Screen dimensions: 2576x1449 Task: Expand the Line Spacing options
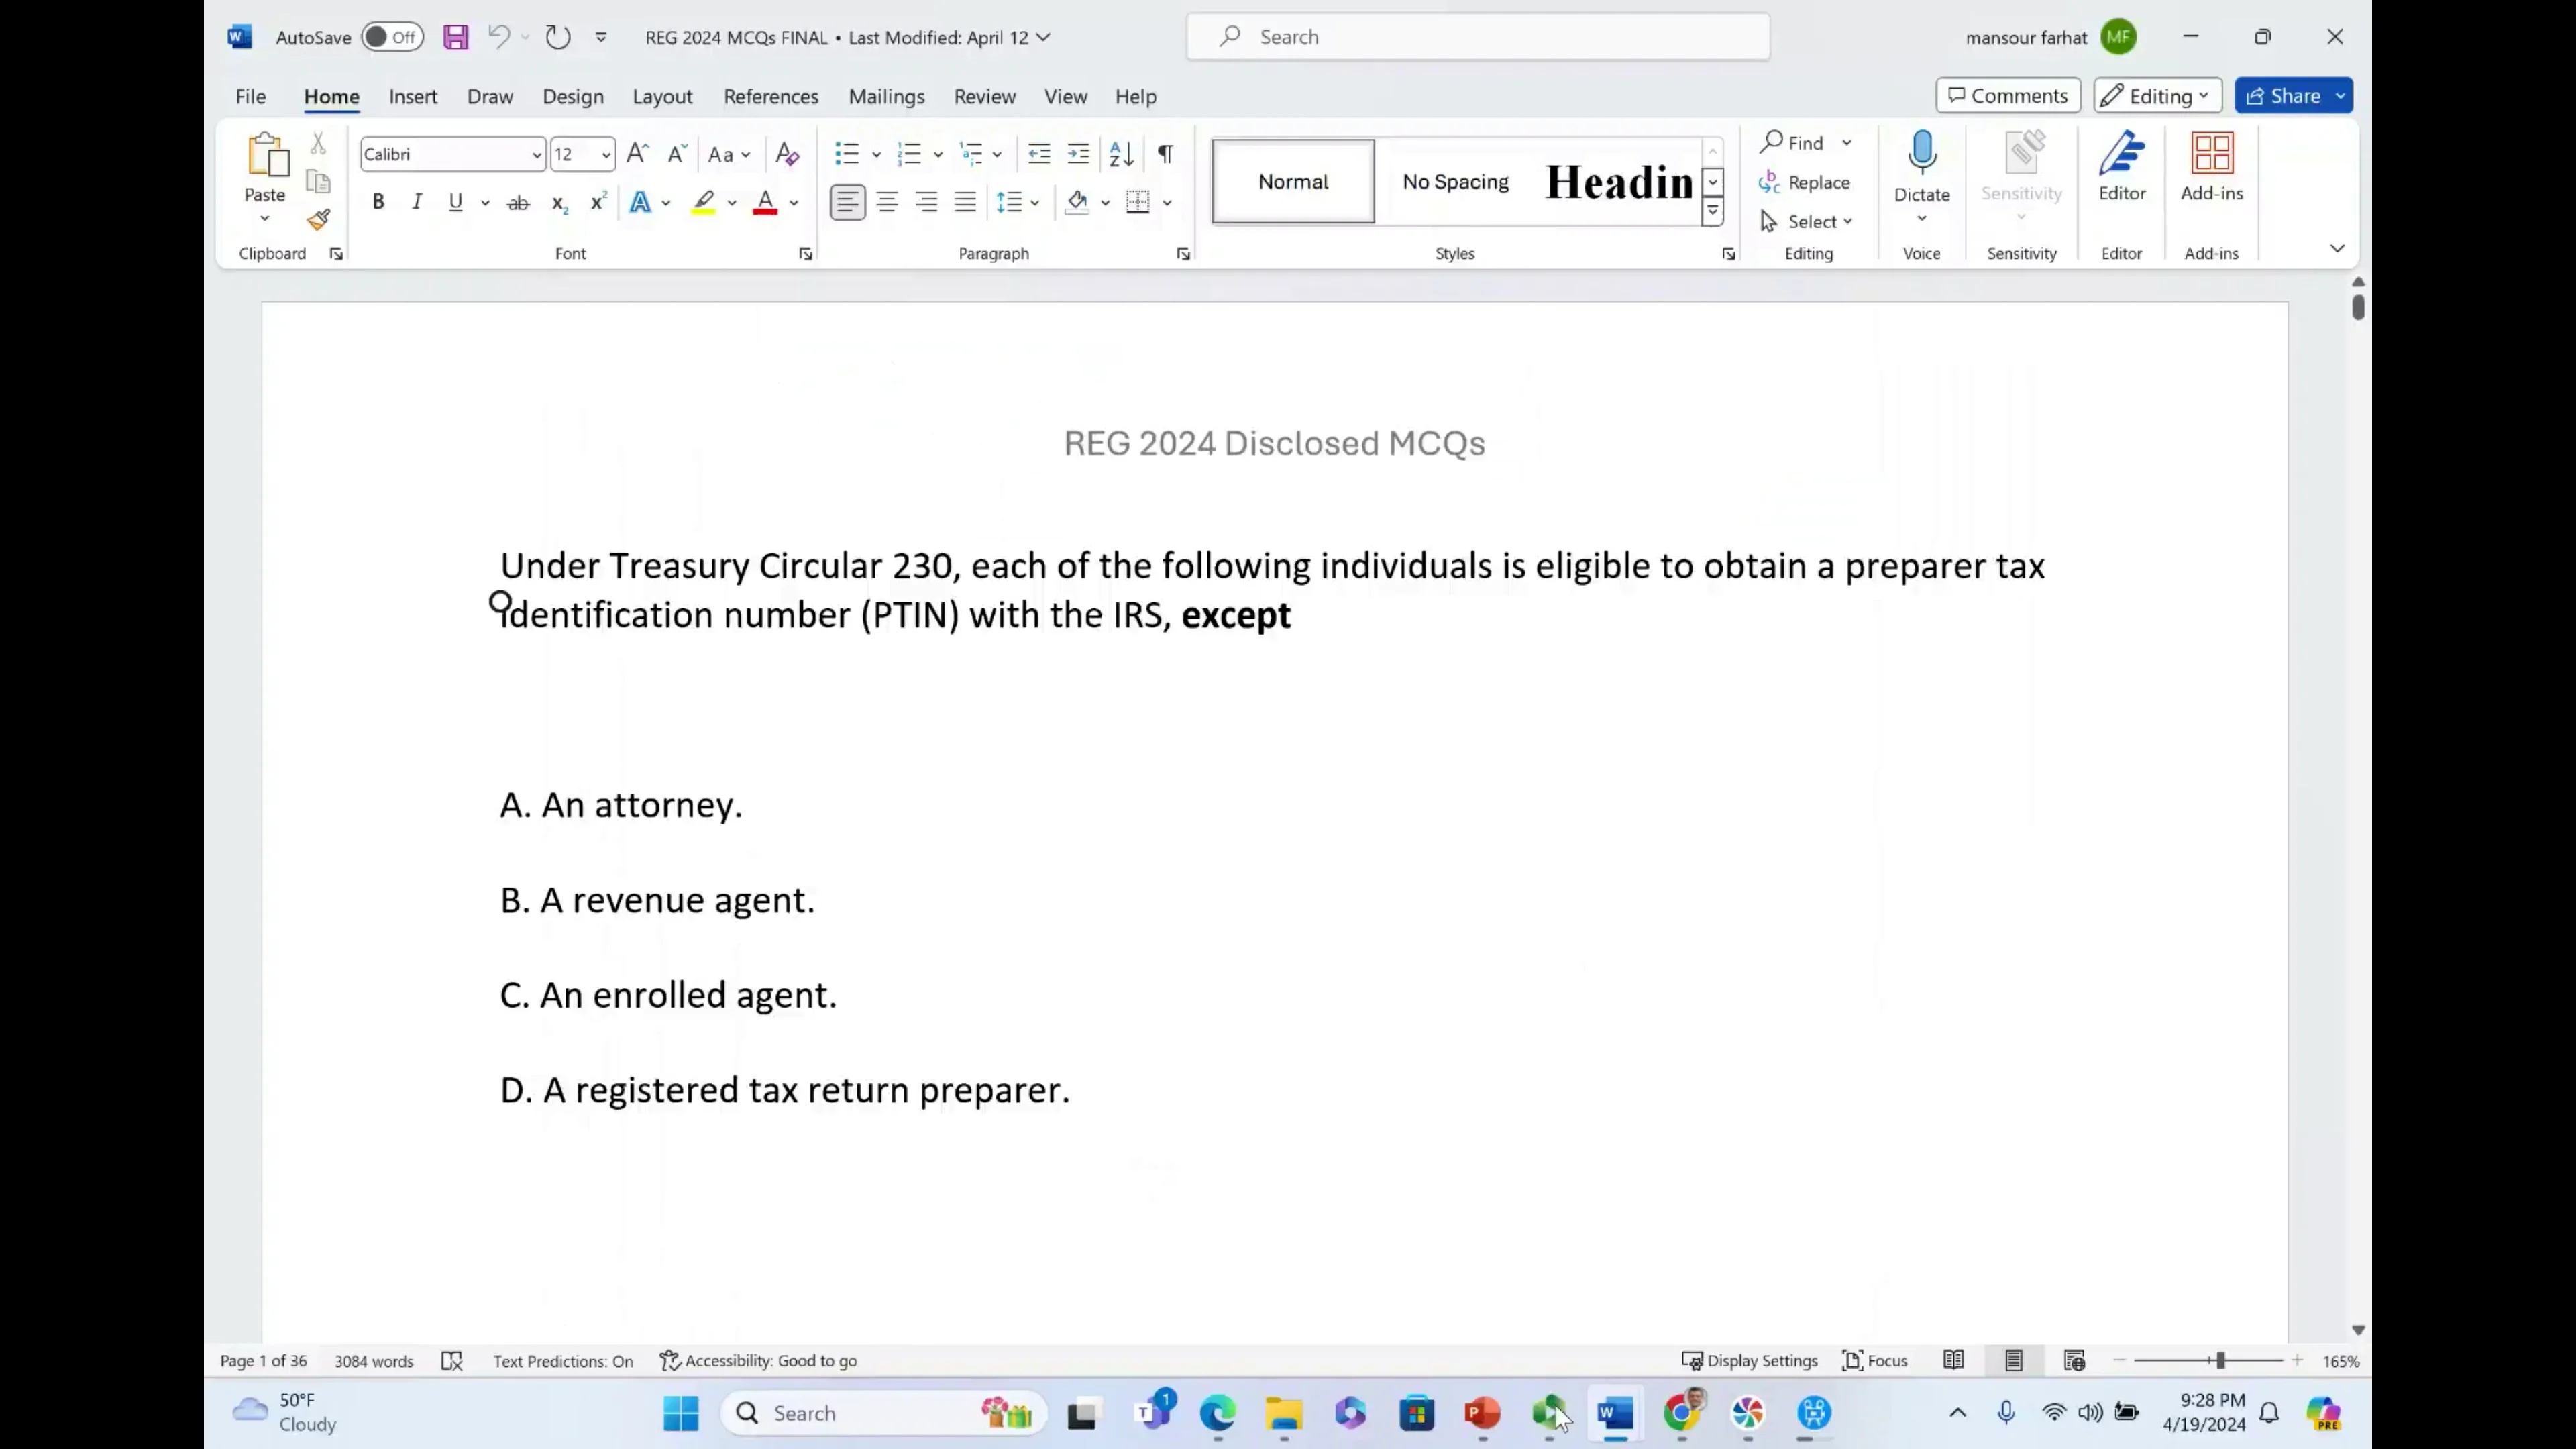tap(1034, 201)
